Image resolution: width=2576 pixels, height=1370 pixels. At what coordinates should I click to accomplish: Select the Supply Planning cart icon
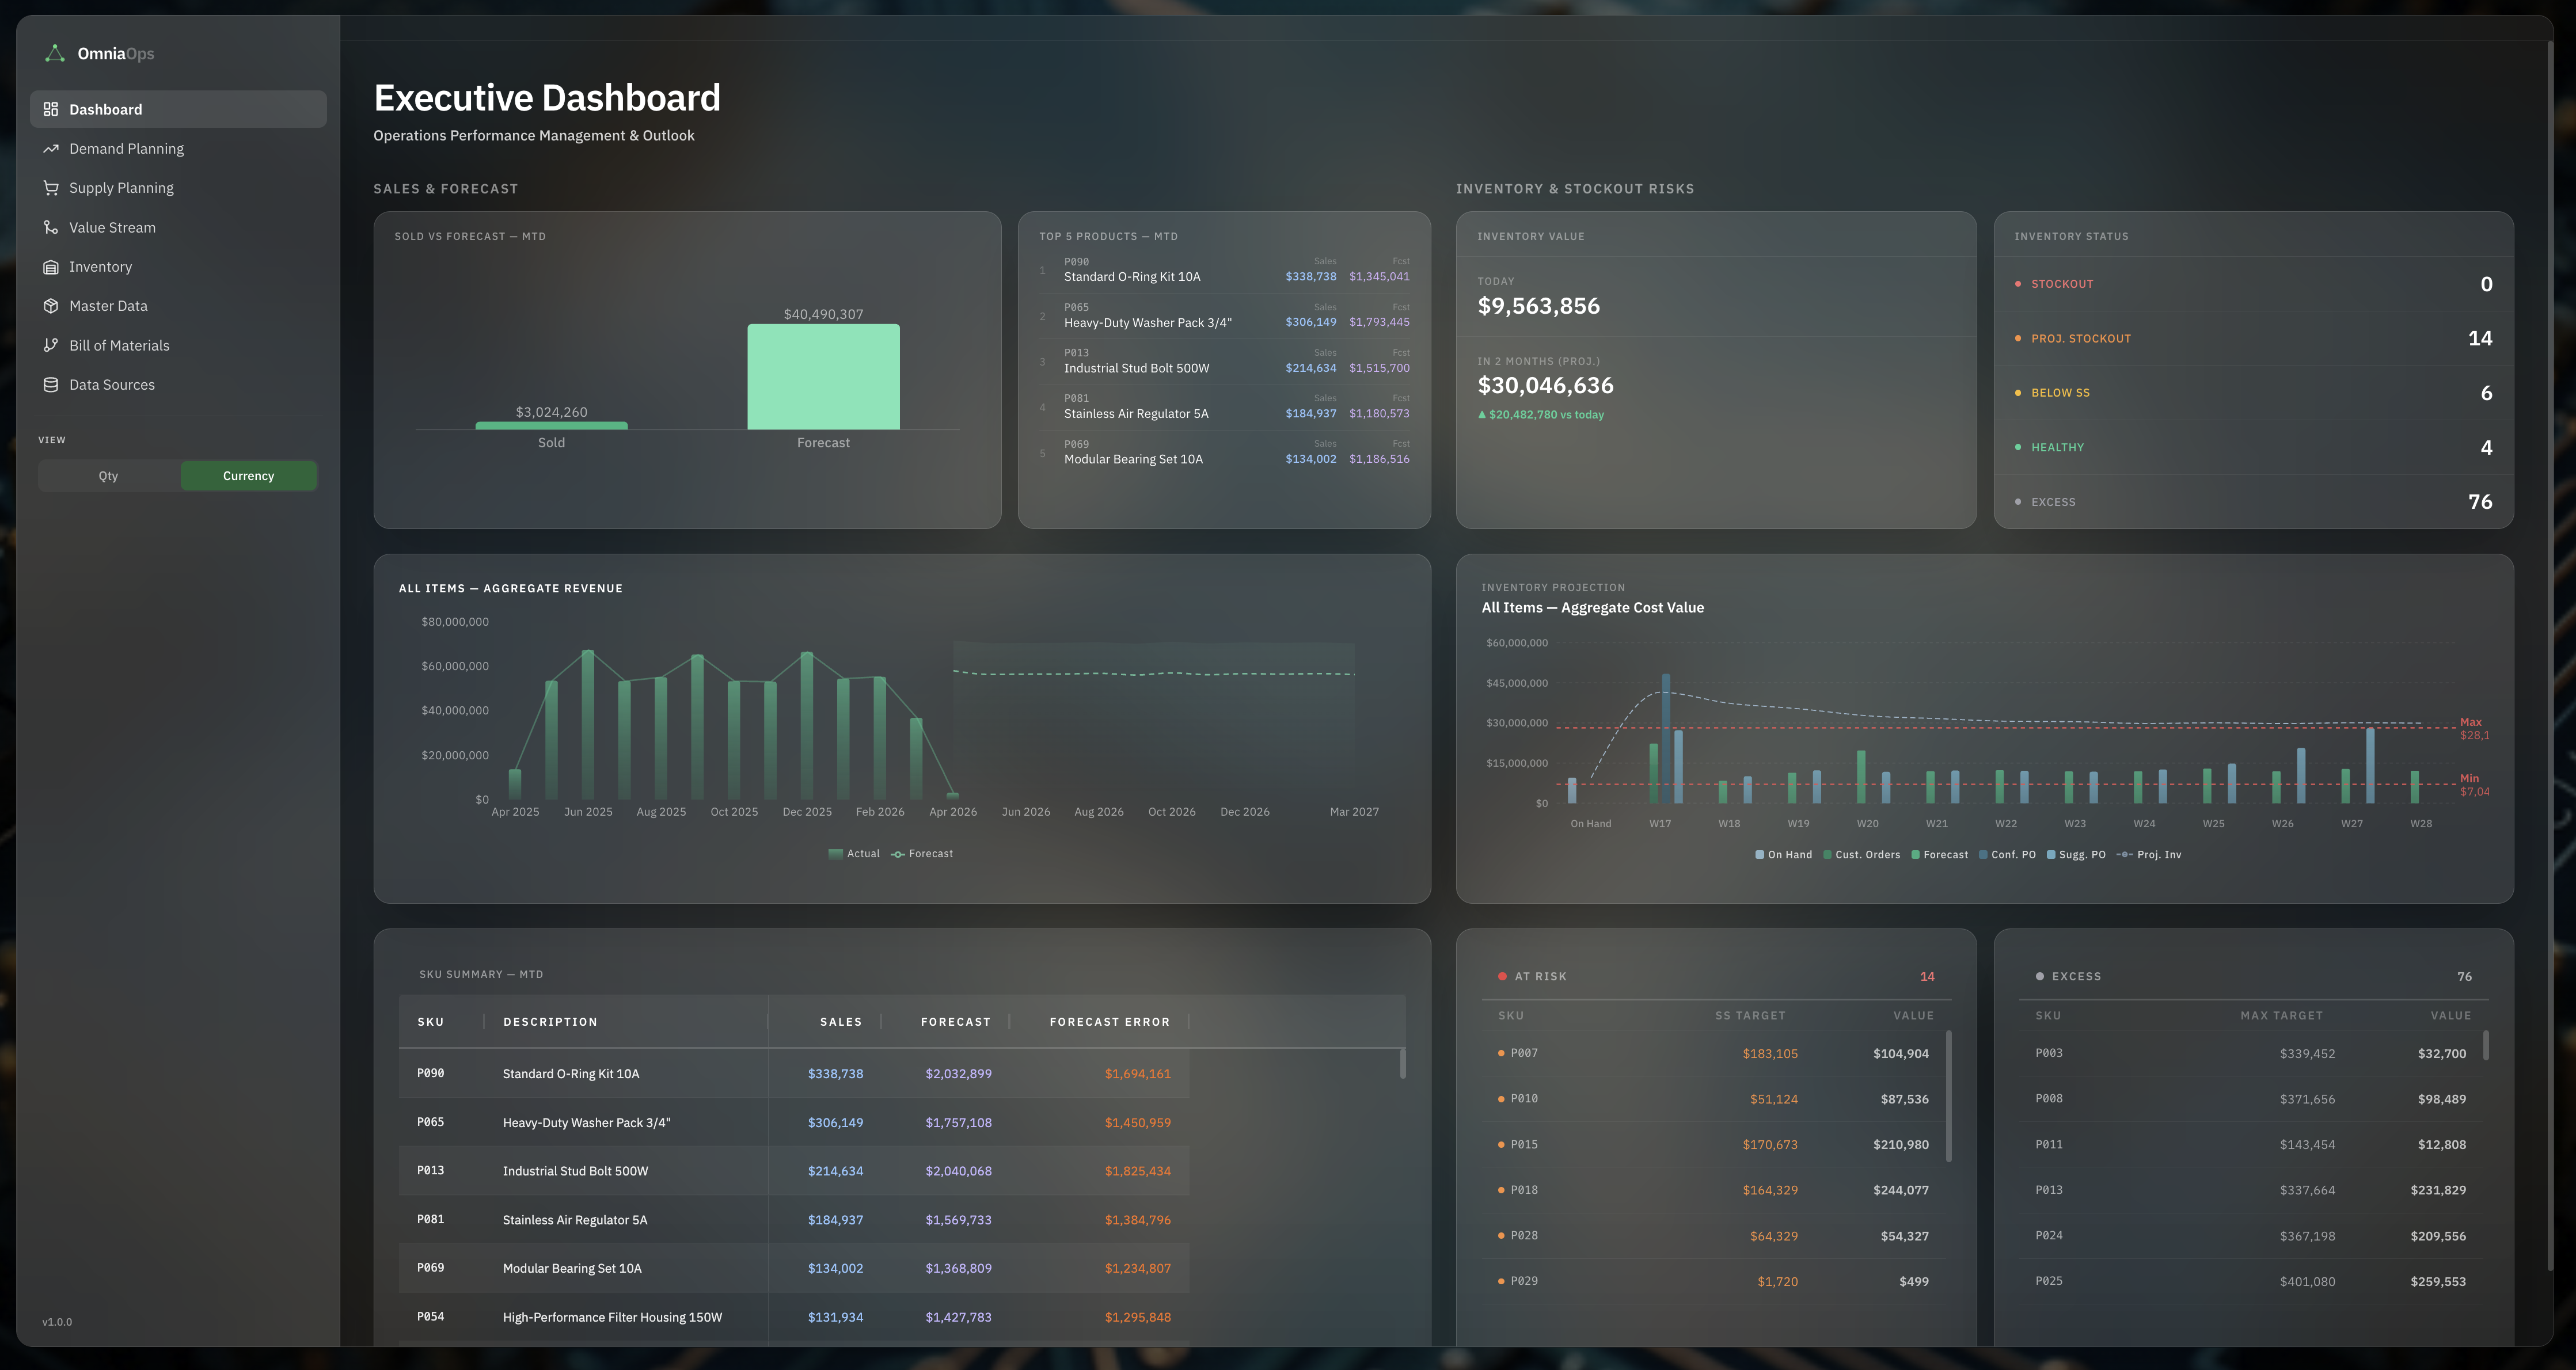tap(51, 187)
